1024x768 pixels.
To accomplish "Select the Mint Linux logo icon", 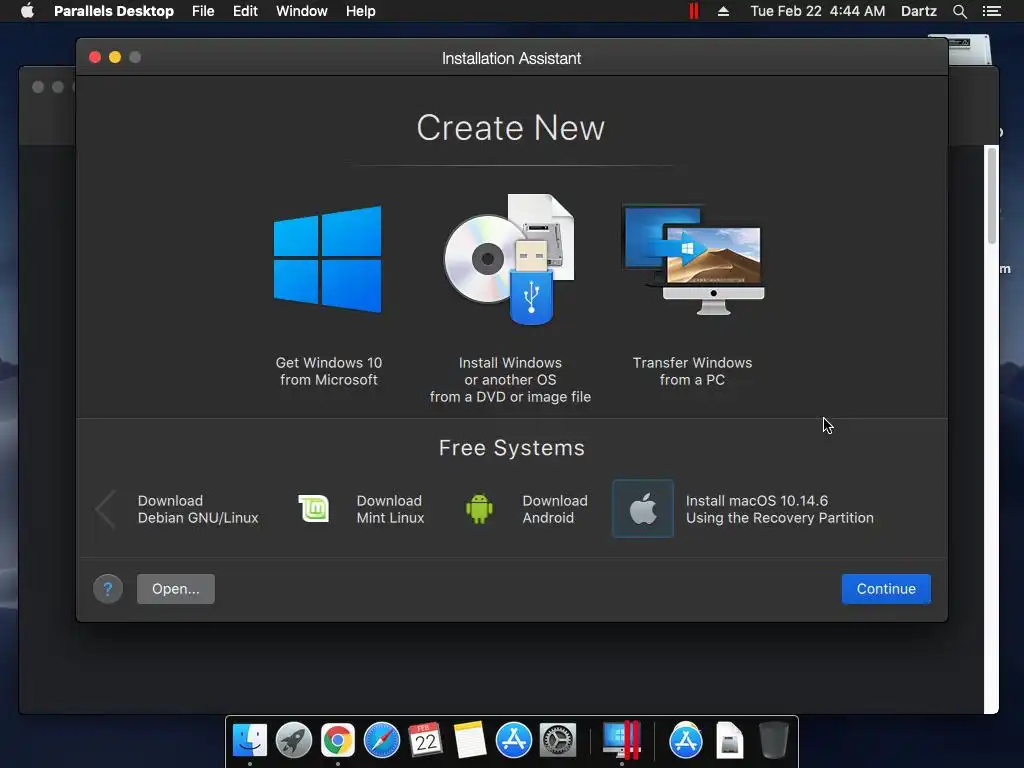I will 313,509.
